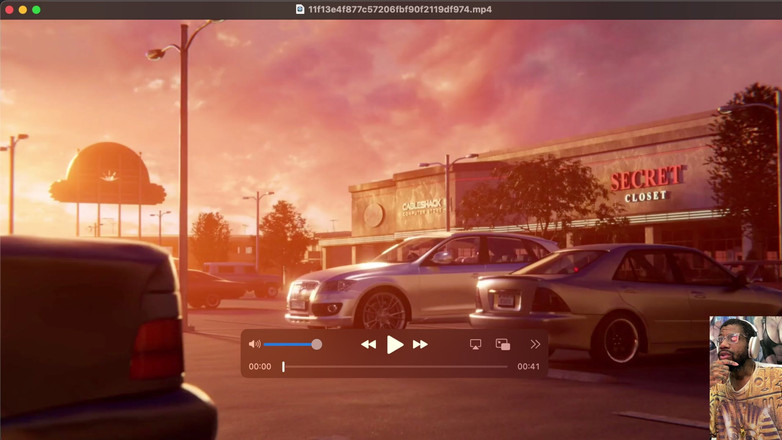
Task: Adjust the volume slider knob
Action: 317,344
